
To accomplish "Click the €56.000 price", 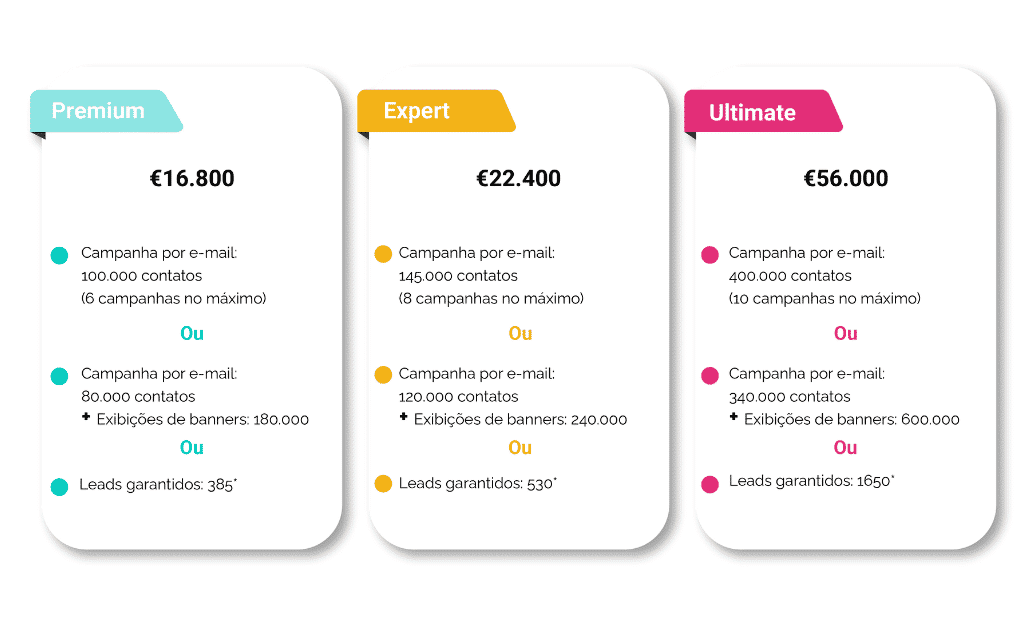I will [x=846, y=179].
